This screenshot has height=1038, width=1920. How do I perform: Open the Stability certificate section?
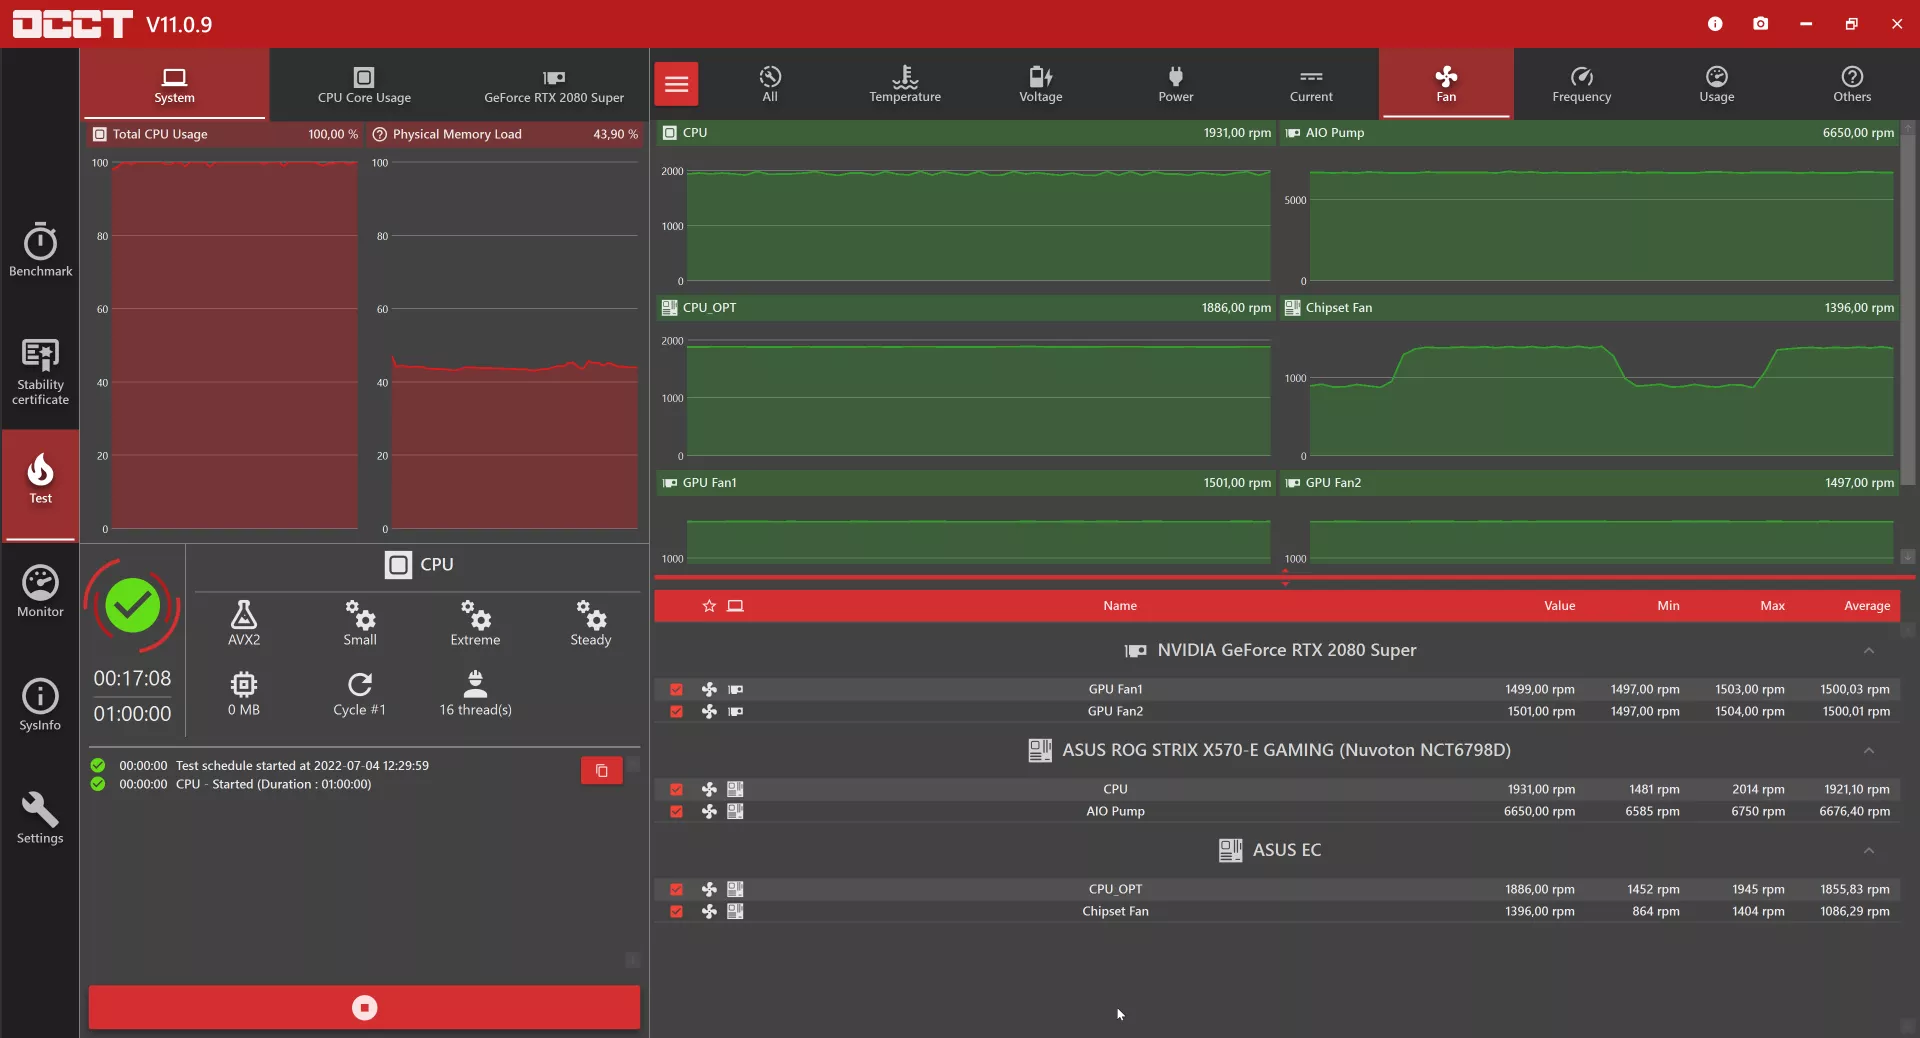[40, 371]
